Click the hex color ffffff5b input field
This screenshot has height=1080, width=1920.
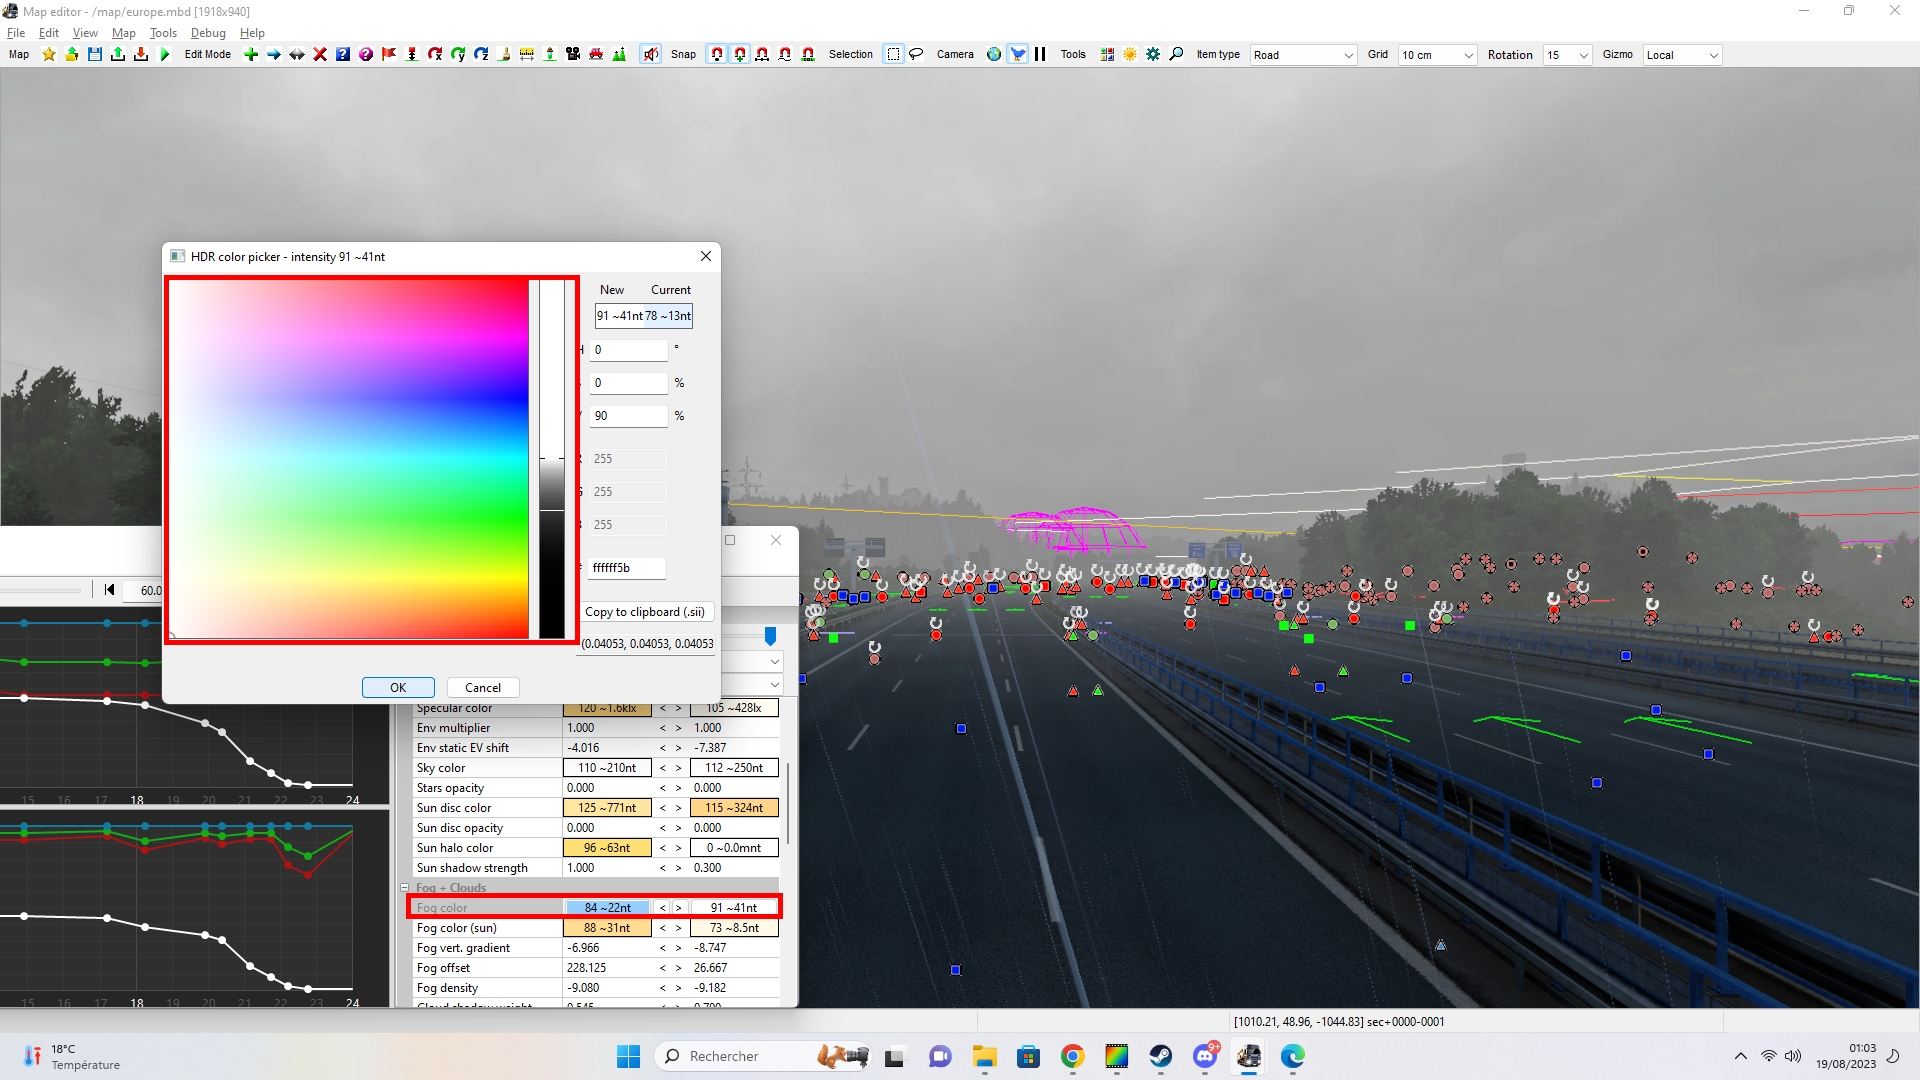(627, 568)
